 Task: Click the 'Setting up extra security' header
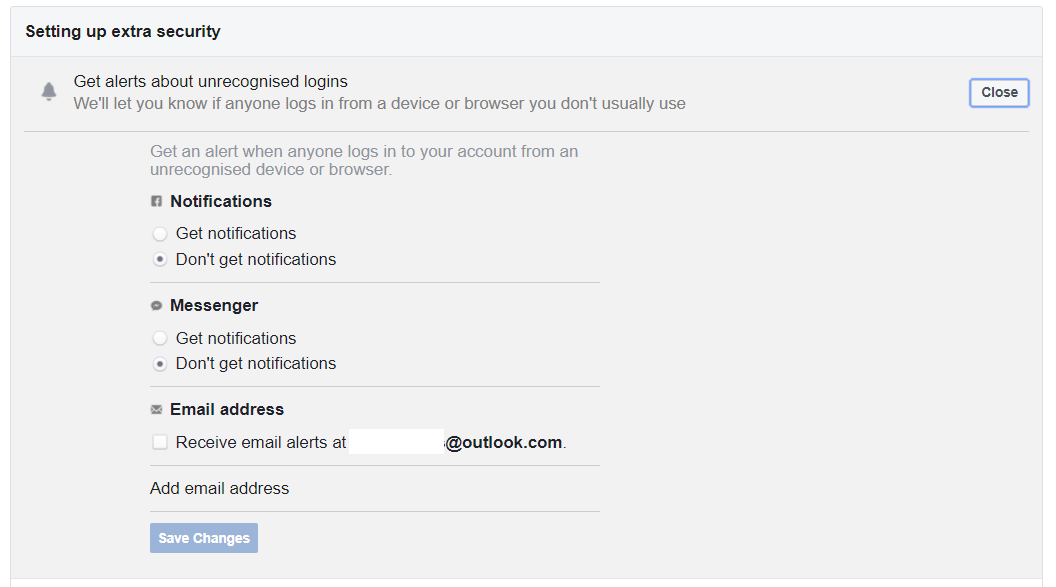[123, 32]
